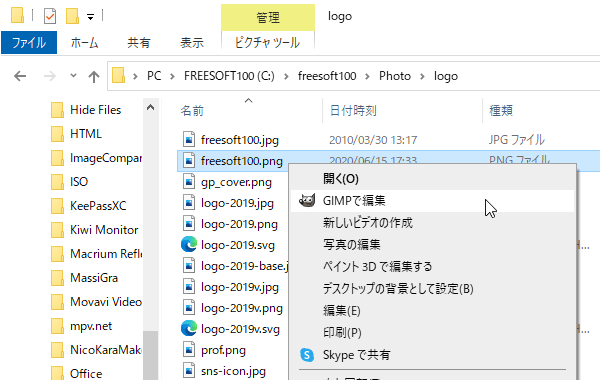Viewport: 600px width, 380px height.
Task: Expand the chevron after freesoft100 breadcrumb
Action: pos(367,77)
